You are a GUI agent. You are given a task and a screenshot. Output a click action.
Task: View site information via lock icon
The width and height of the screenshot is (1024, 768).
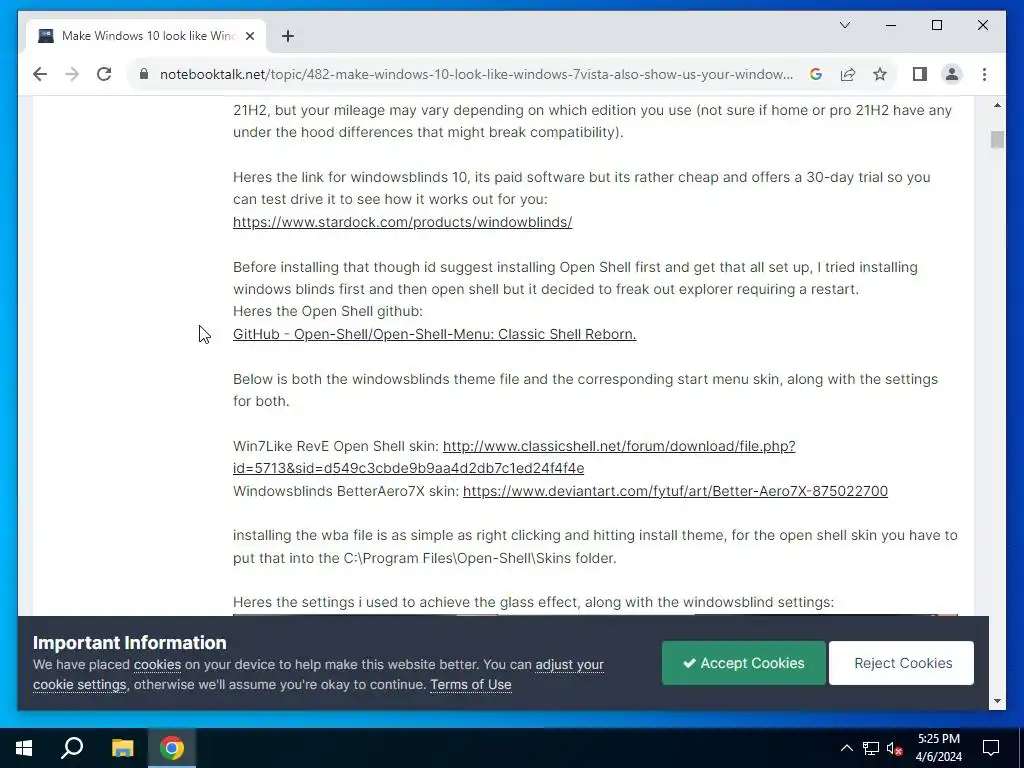tap(144, 74)
